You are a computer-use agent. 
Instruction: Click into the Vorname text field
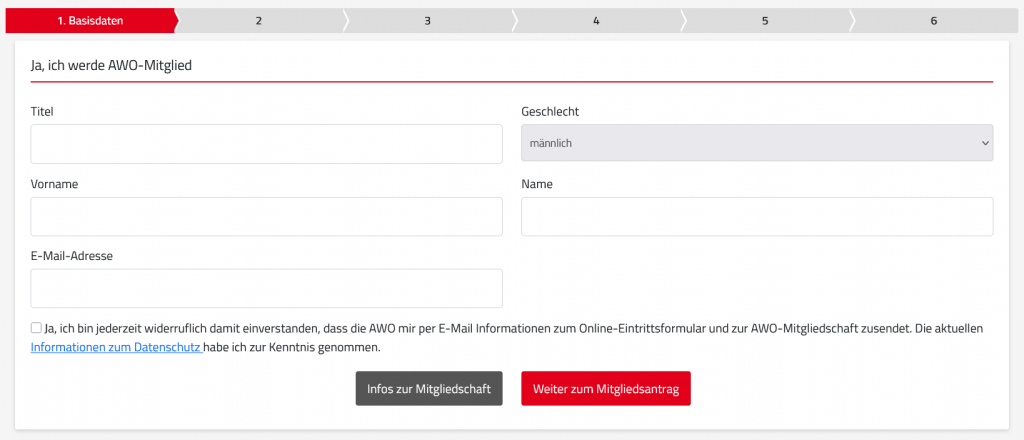pyautogui.click(x=266, y=216)
